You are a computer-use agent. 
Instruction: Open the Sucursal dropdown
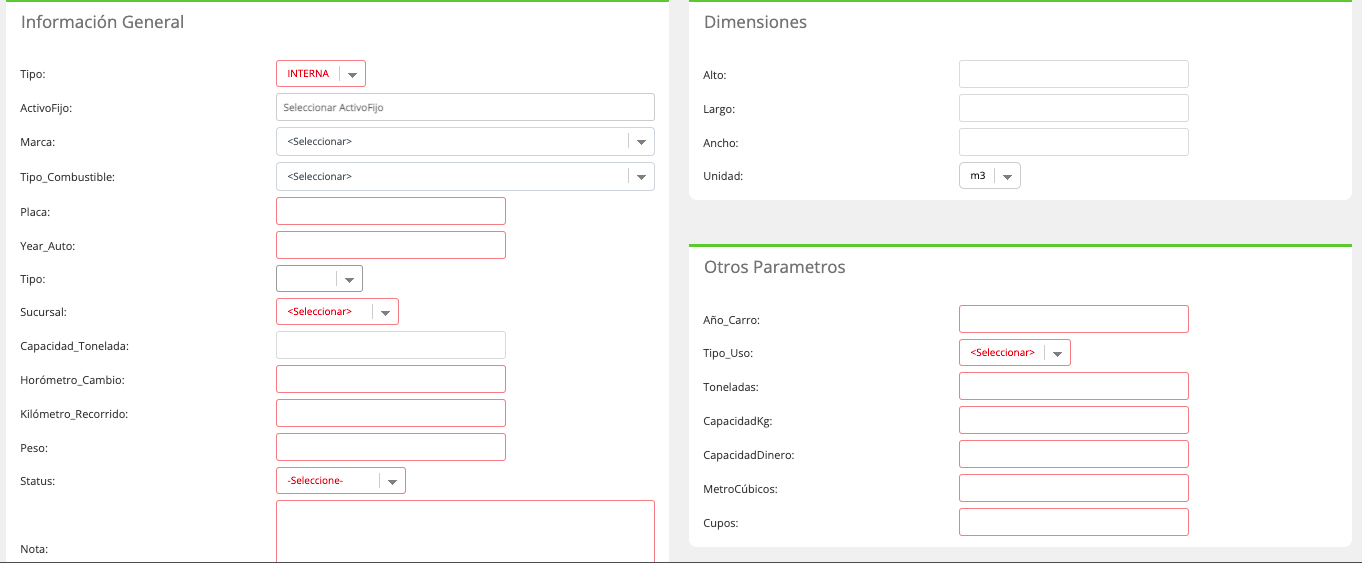point(337,311)
